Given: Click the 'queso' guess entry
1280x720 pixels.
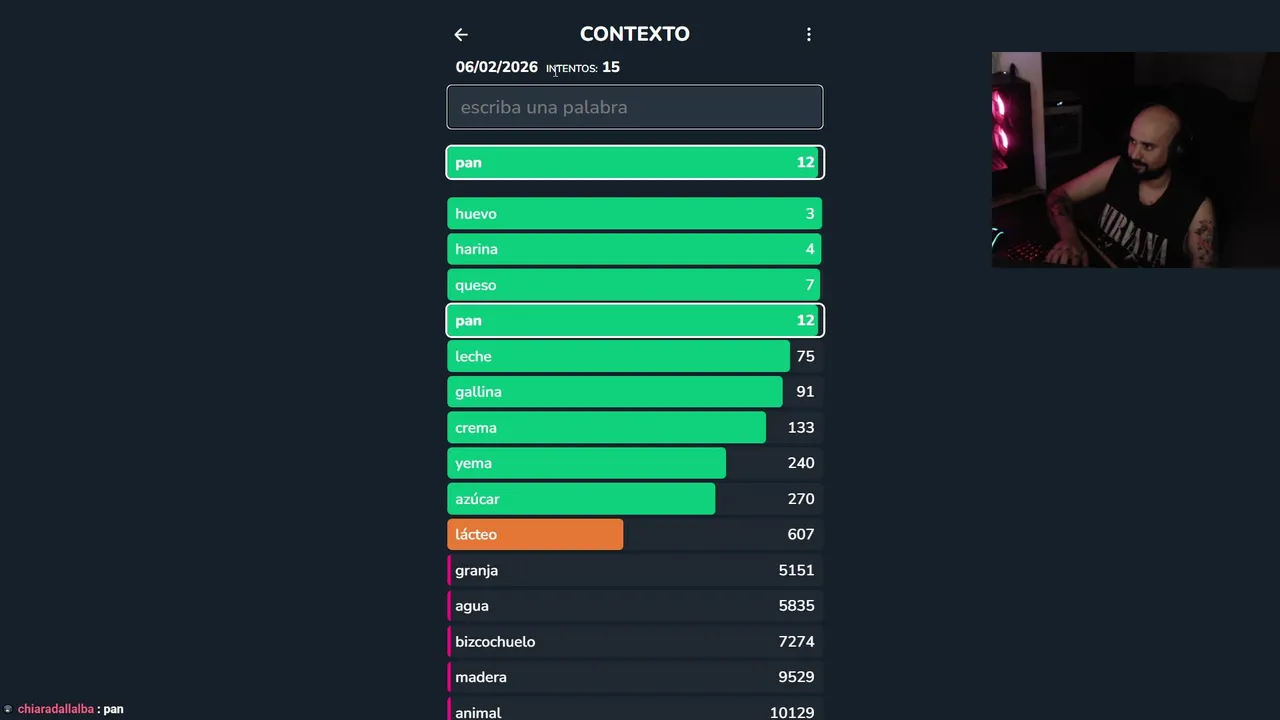Looking at the screenshot, I should 635,285.
